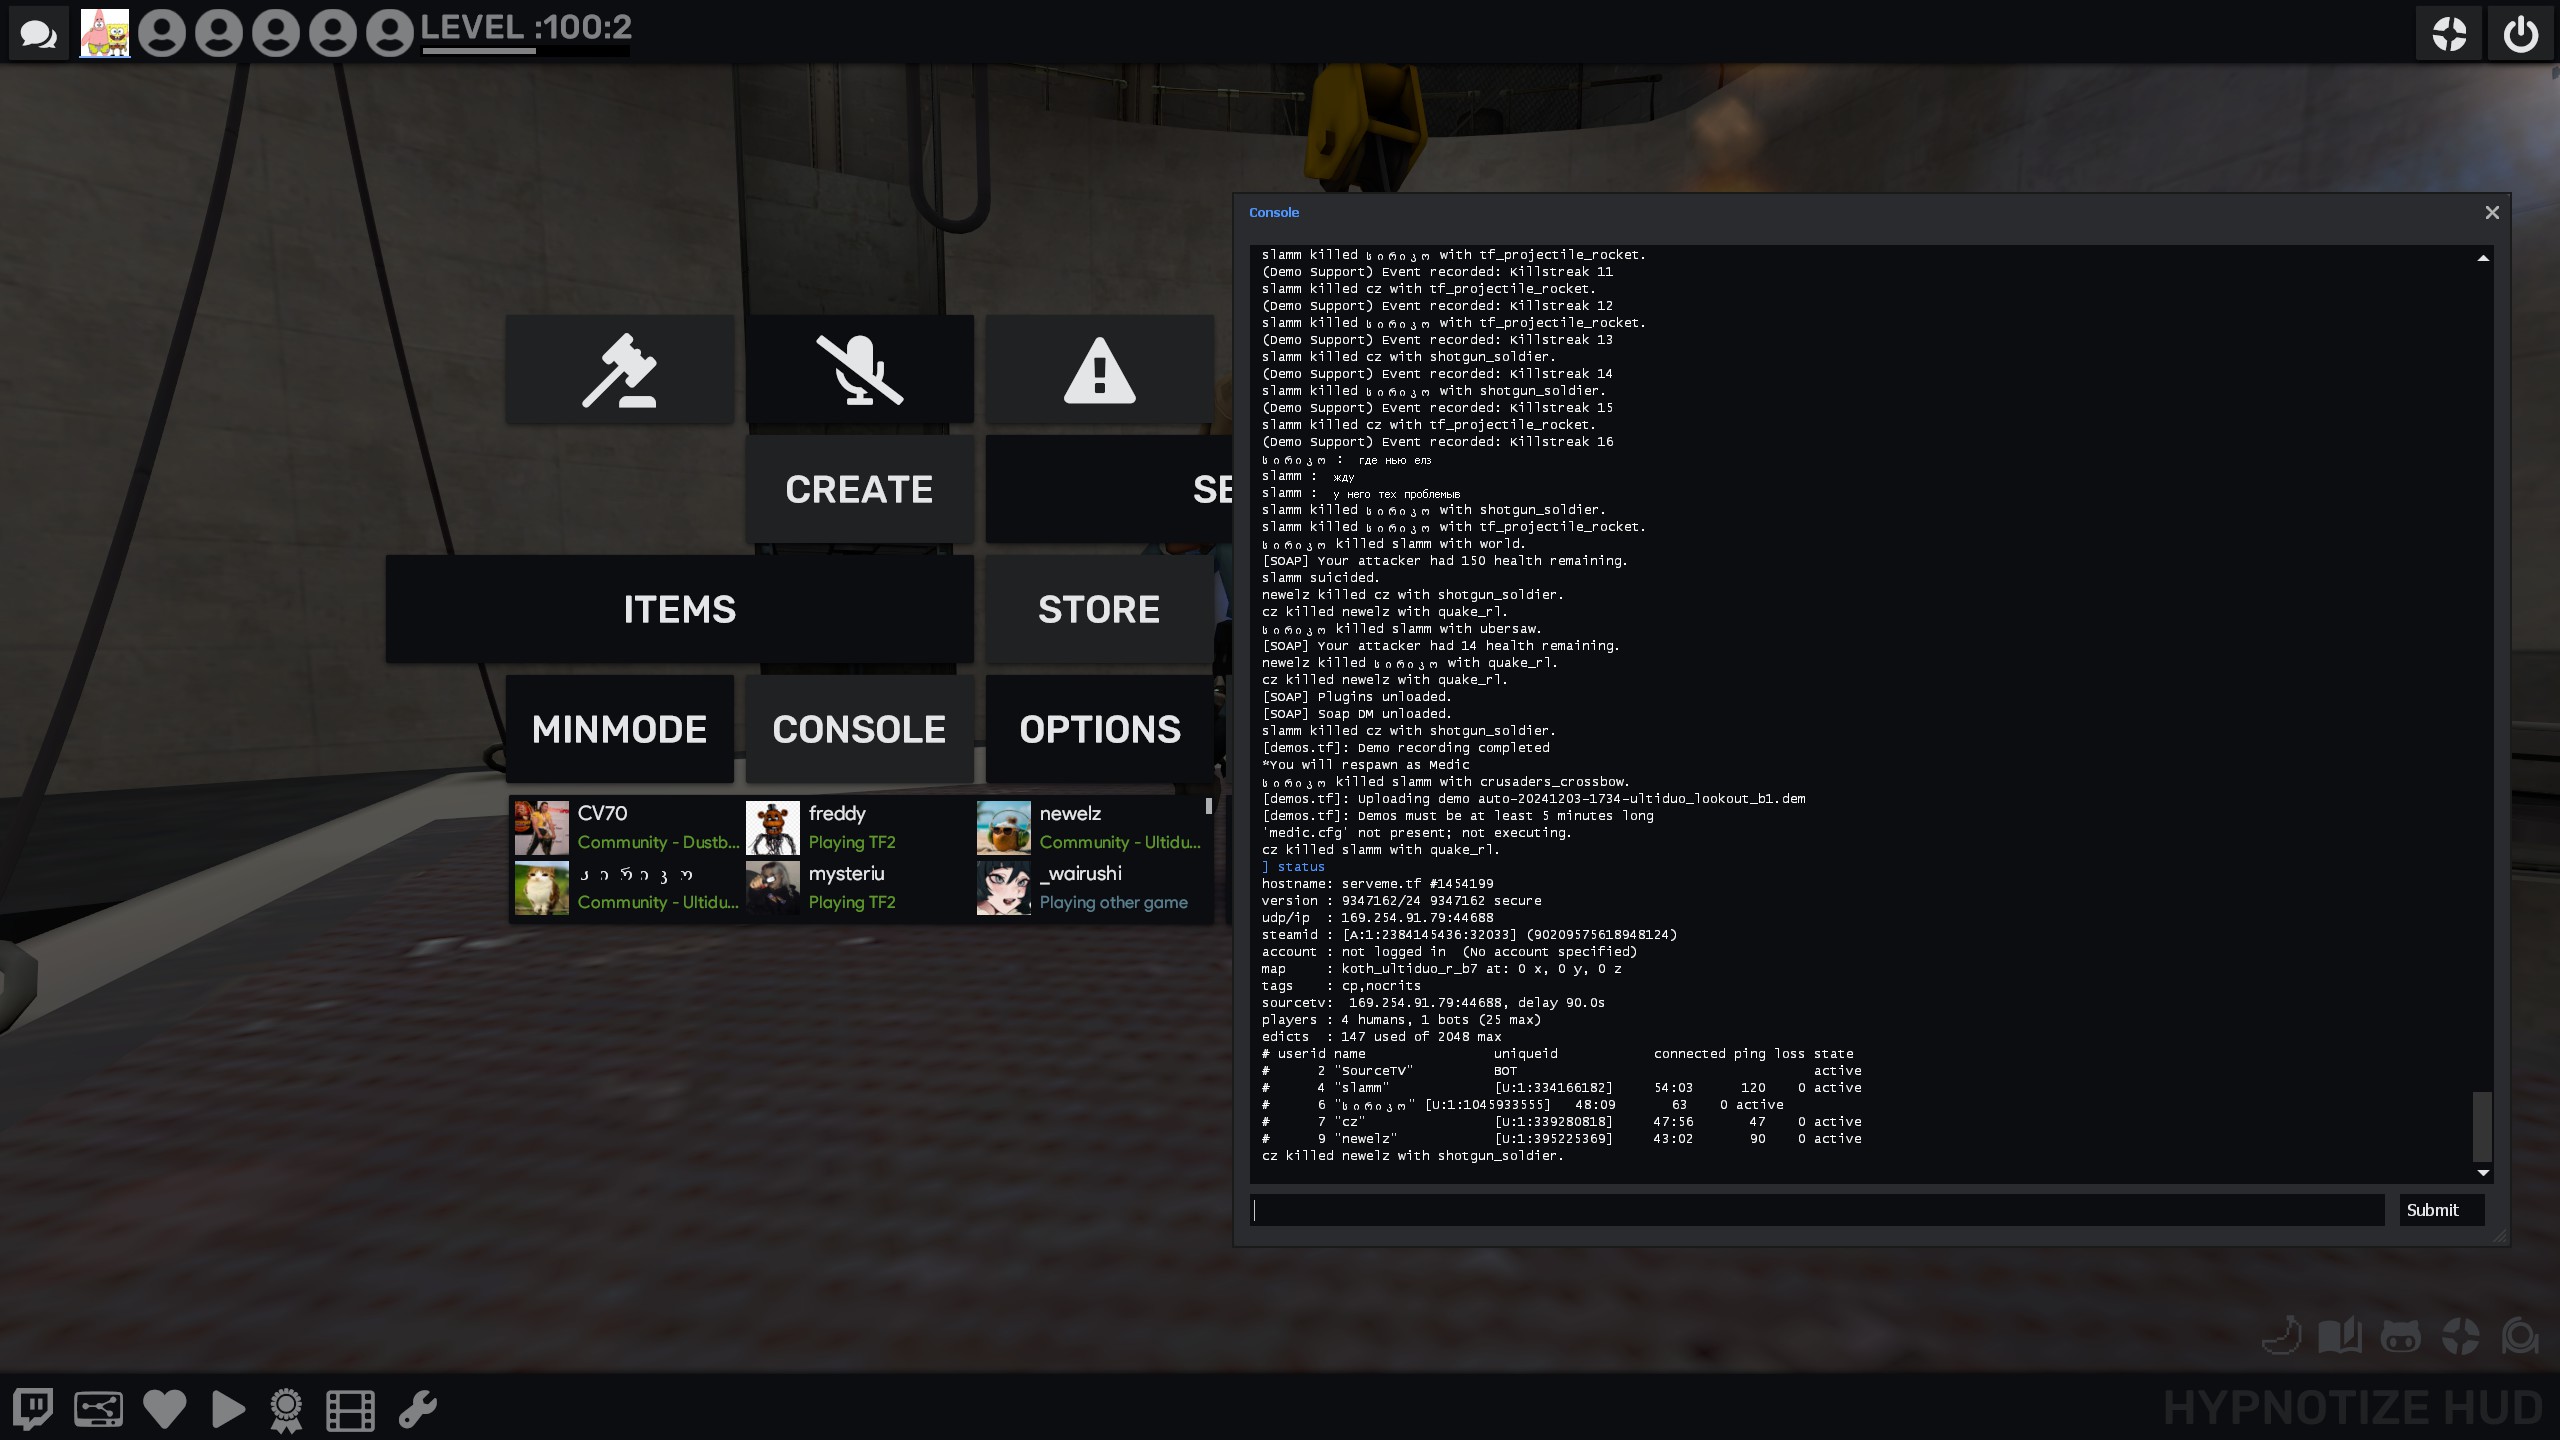The height and width of the screenshot is (1440, 2560).
Task: Open the ITEMS menu
Action: 679,609
